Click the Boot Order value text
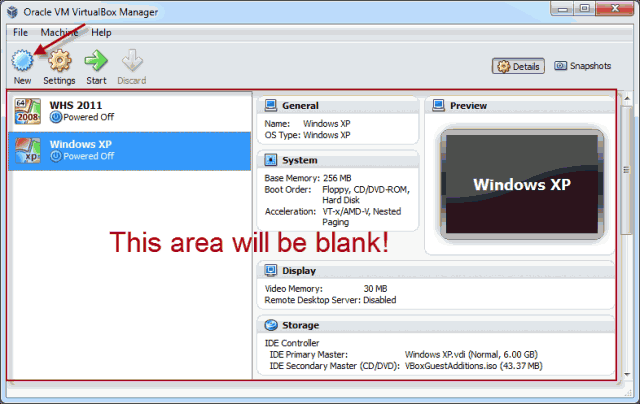This screenshot has width=640, height=404. click(x=366, y=195)
